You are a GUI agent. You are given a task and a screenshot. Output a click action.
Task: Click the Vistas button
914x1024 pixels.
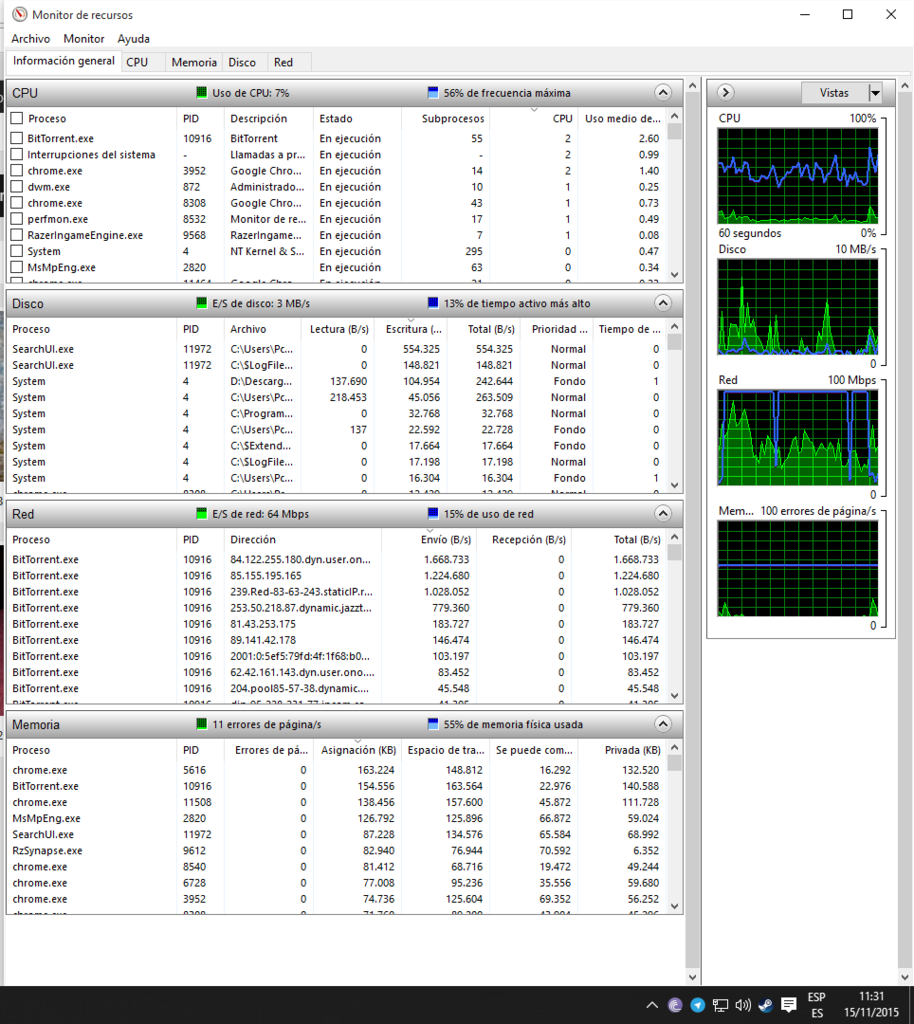click(834, 93)
